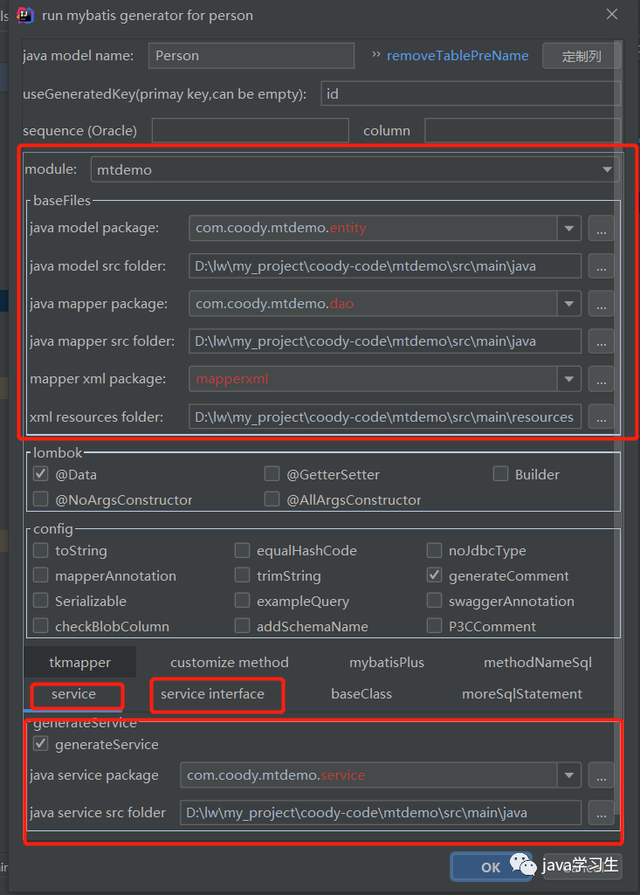
Task: Click the java model src folder path field
Action: point(385,266)
